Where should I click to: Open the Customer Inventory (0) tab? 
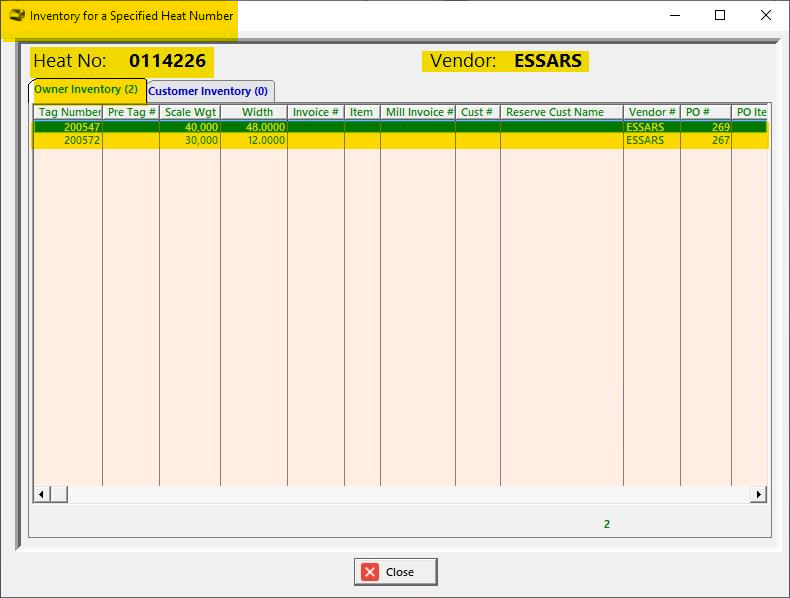(209, 91)
